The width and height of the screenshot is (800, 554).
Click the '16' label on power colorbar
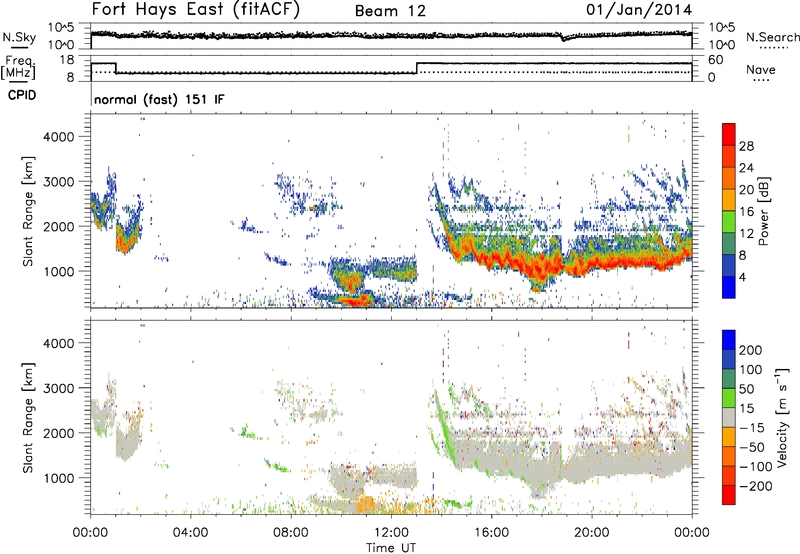[x=746, y=212]
